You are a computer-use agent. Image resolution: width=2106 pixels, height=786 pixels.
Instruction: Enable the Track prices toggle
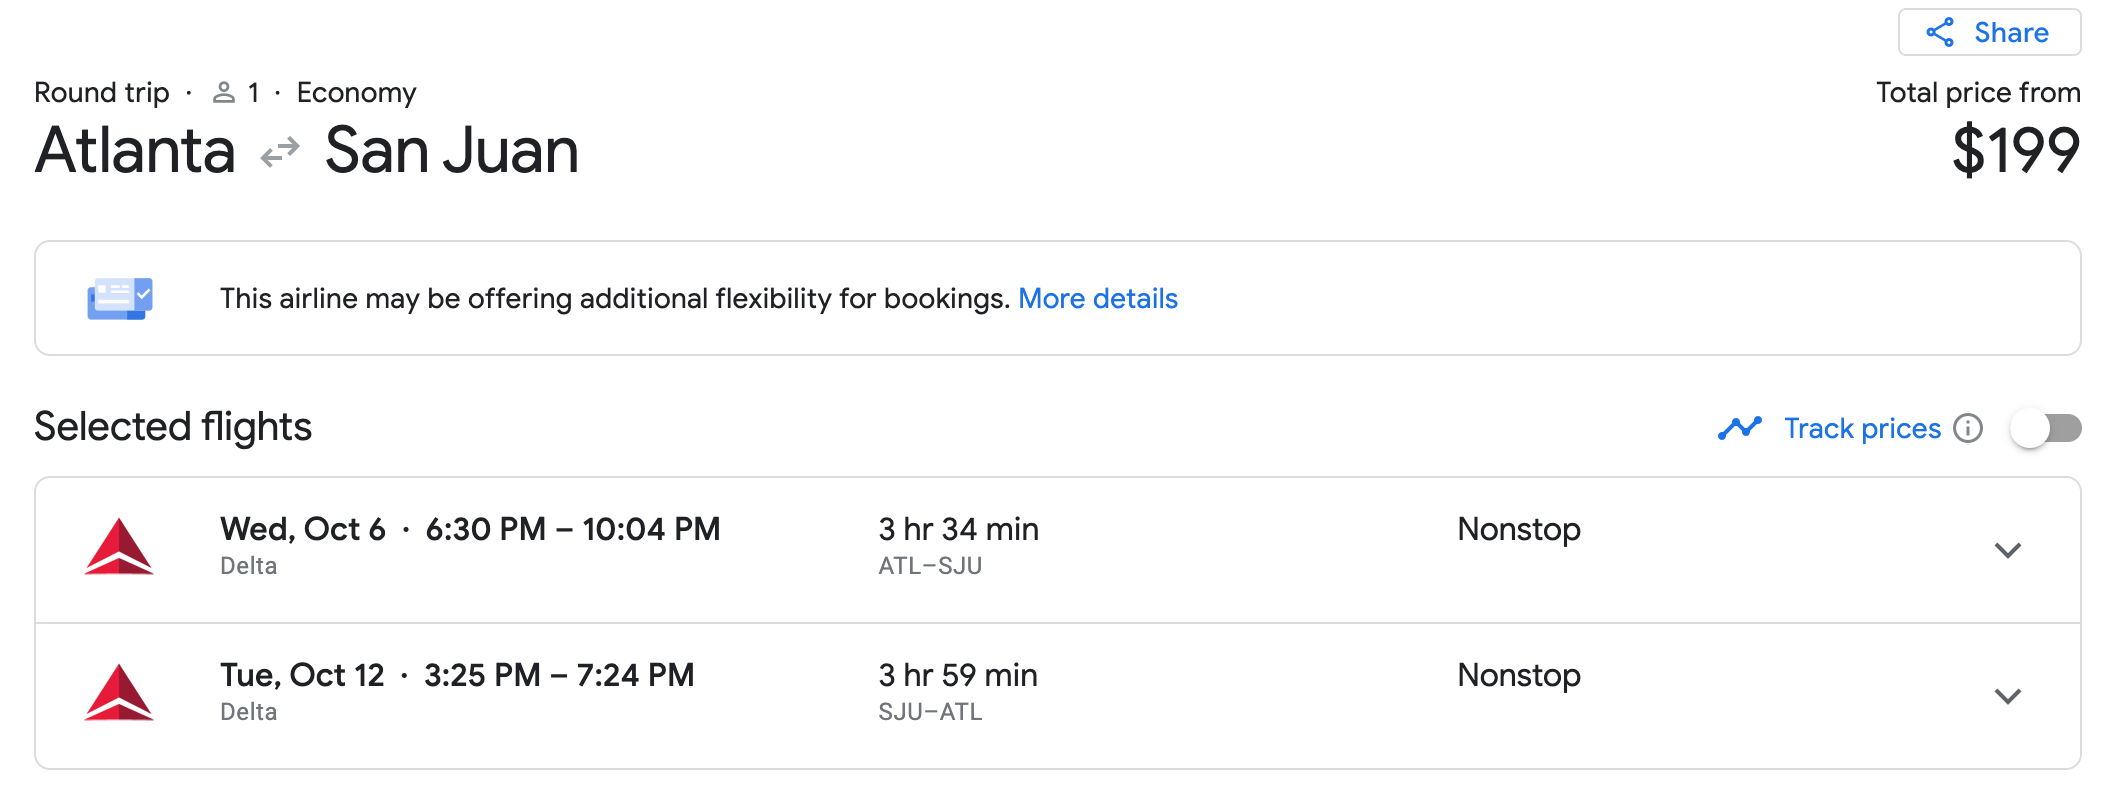point(2045,429)
